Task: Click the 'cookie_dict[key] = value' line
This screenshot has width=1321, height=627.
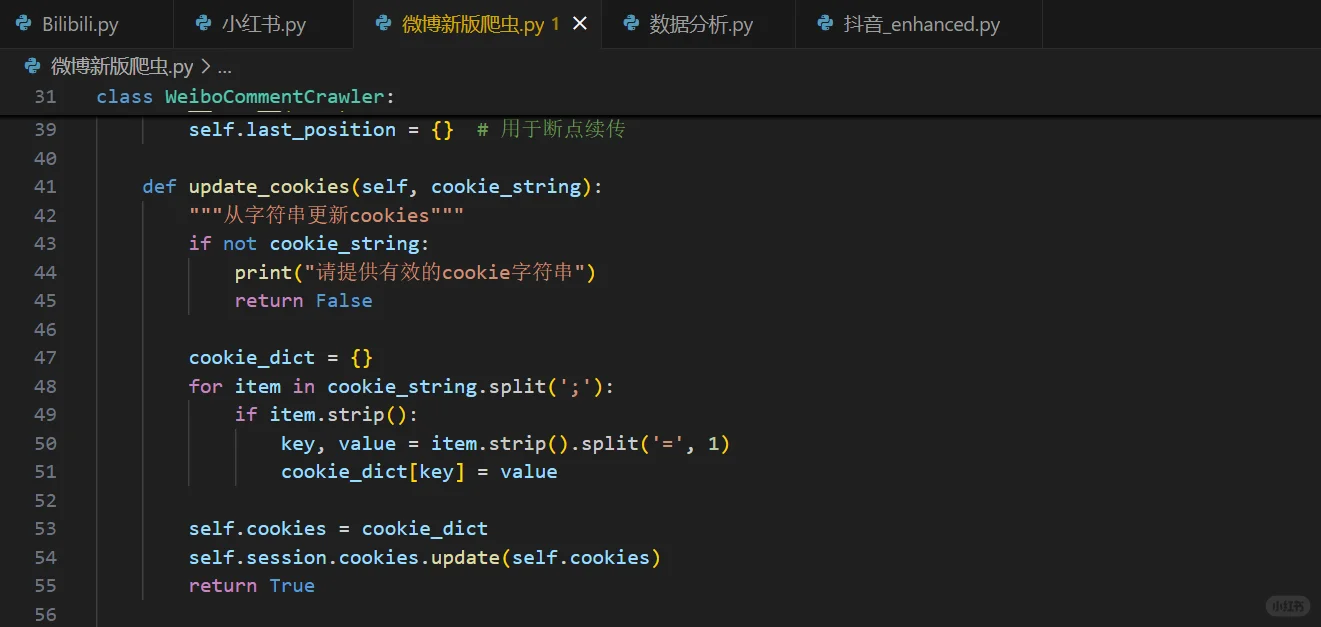Action: (419, 471)
